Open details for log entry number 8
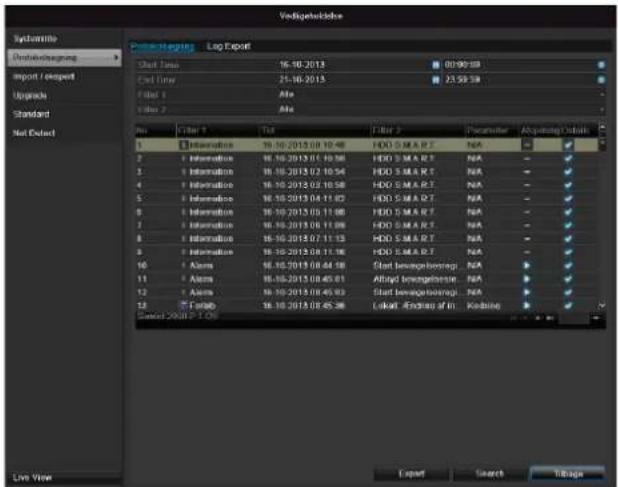Image resolution: width=618 pixels, height=487 pixels. pos(568,239)
